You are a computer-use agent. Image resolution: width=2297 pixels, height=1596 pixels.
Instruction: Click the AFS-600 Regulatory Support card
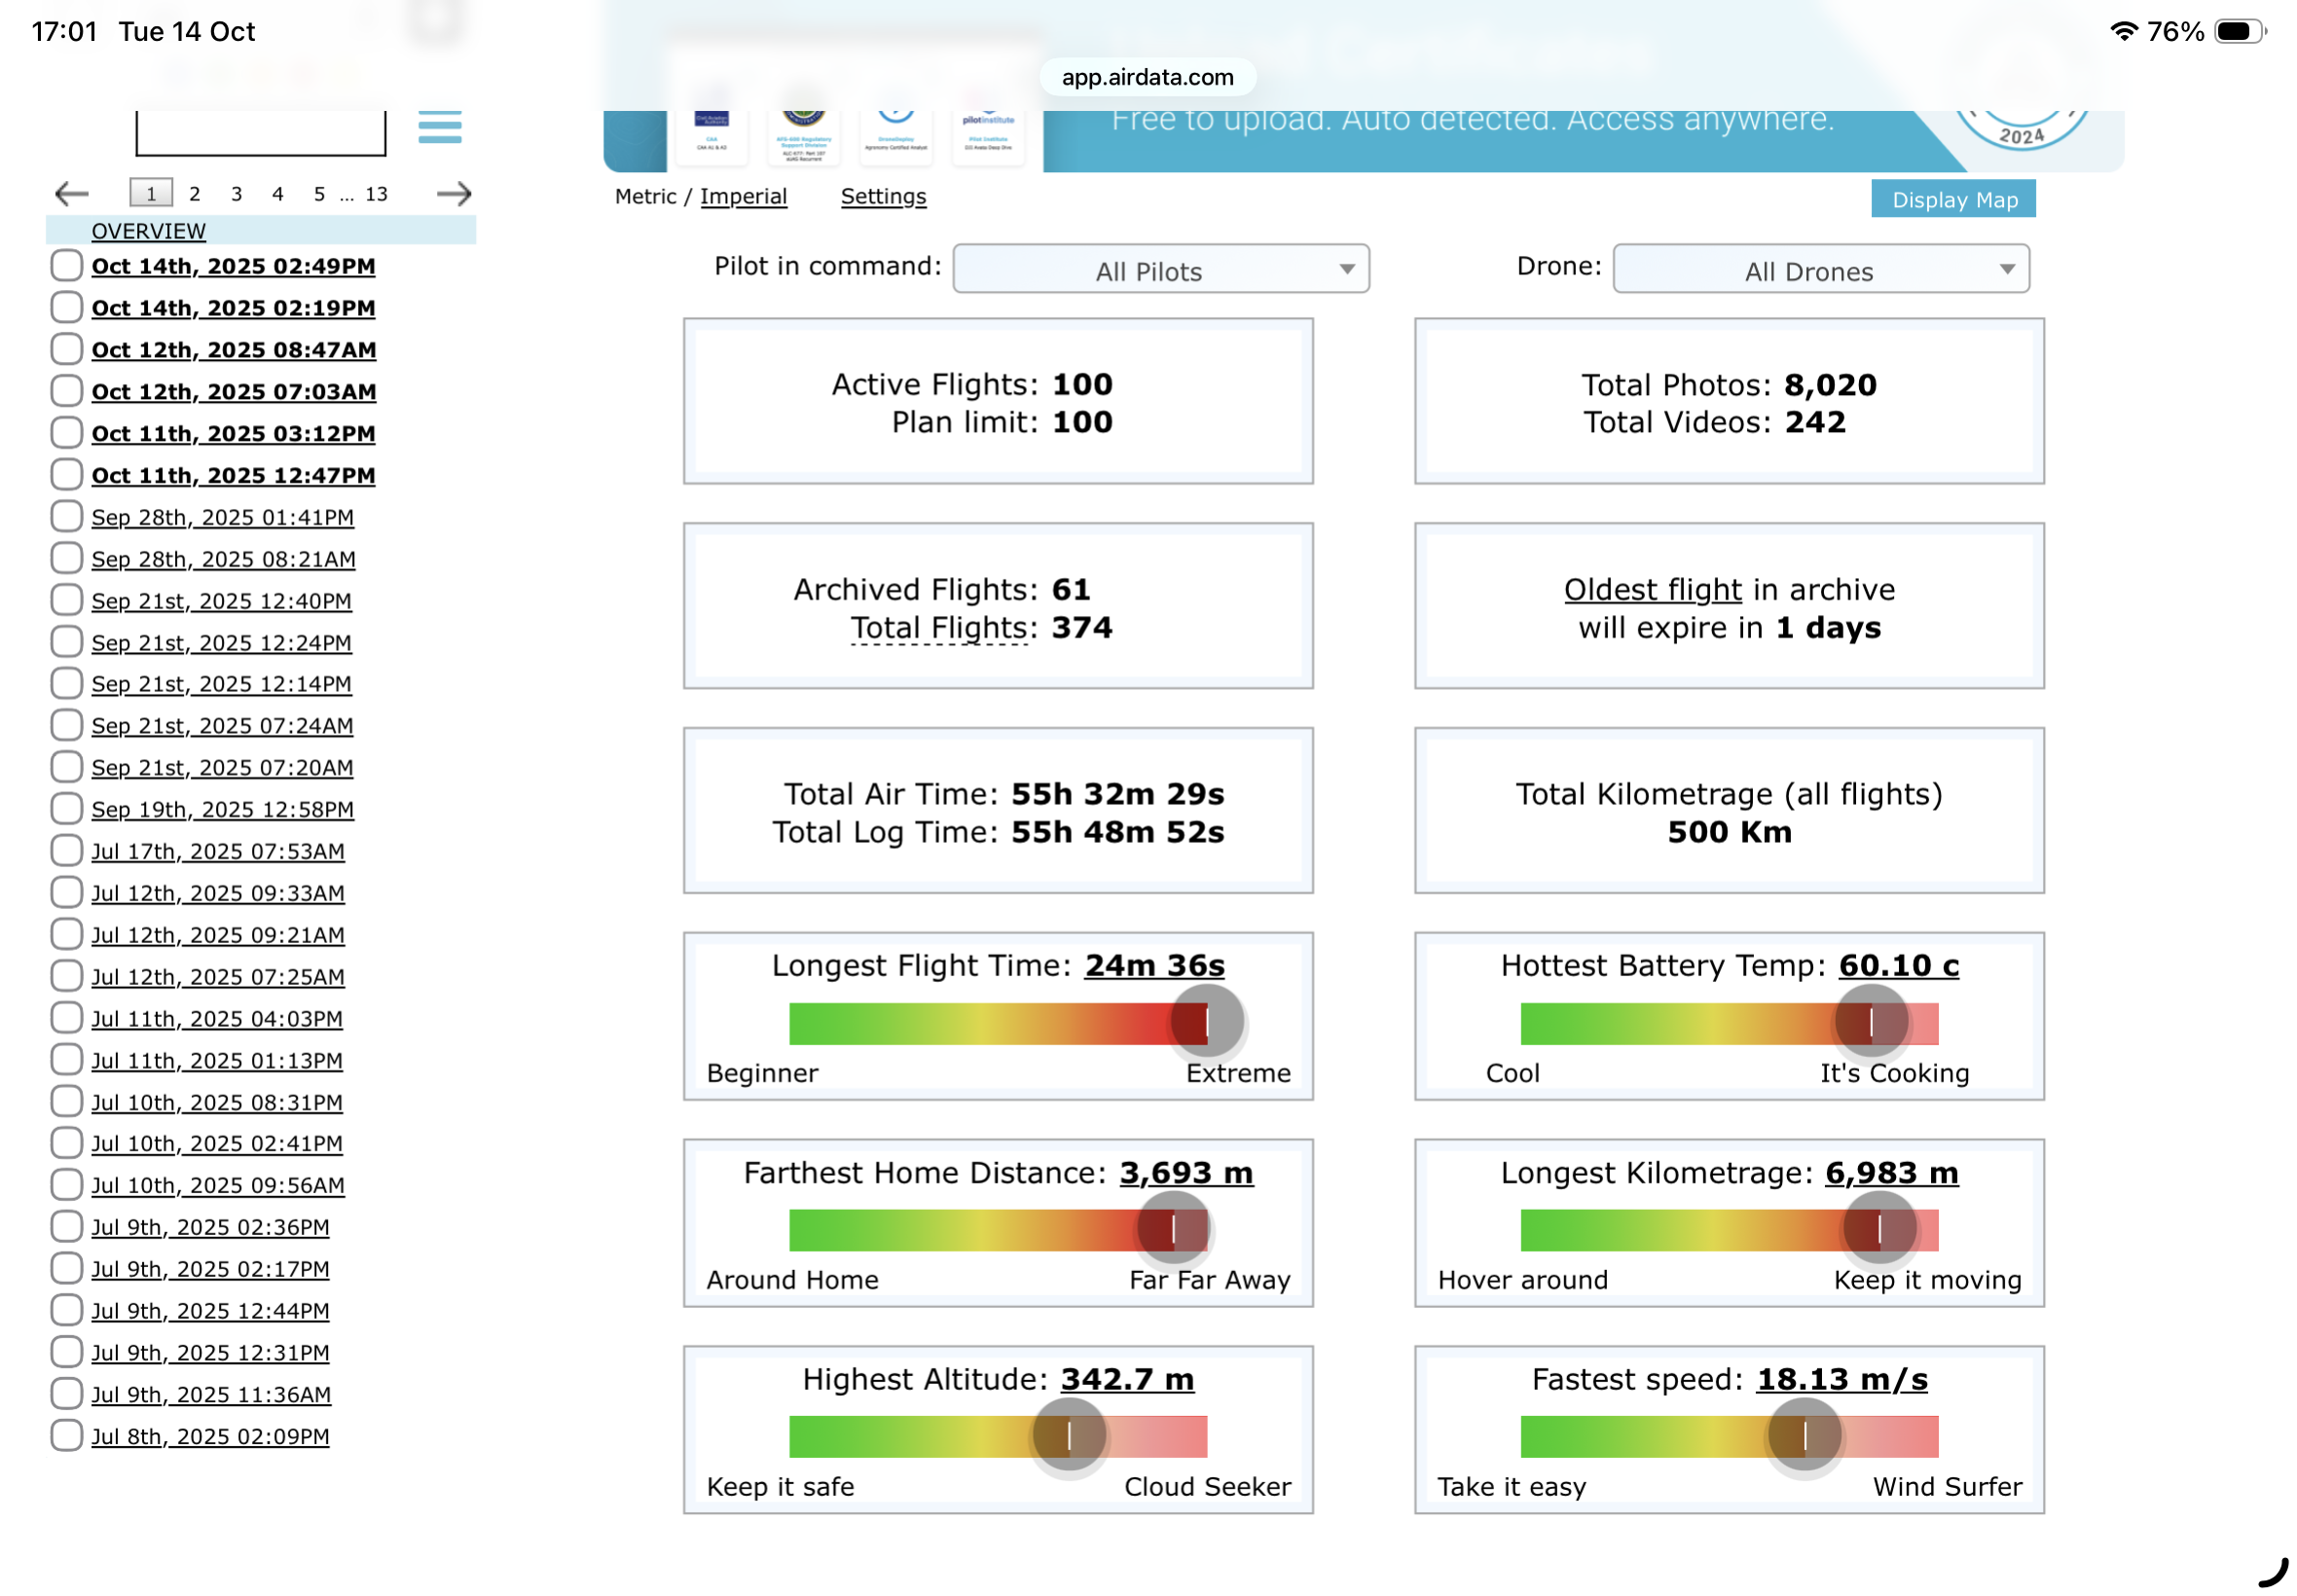[x=803, y=137]
